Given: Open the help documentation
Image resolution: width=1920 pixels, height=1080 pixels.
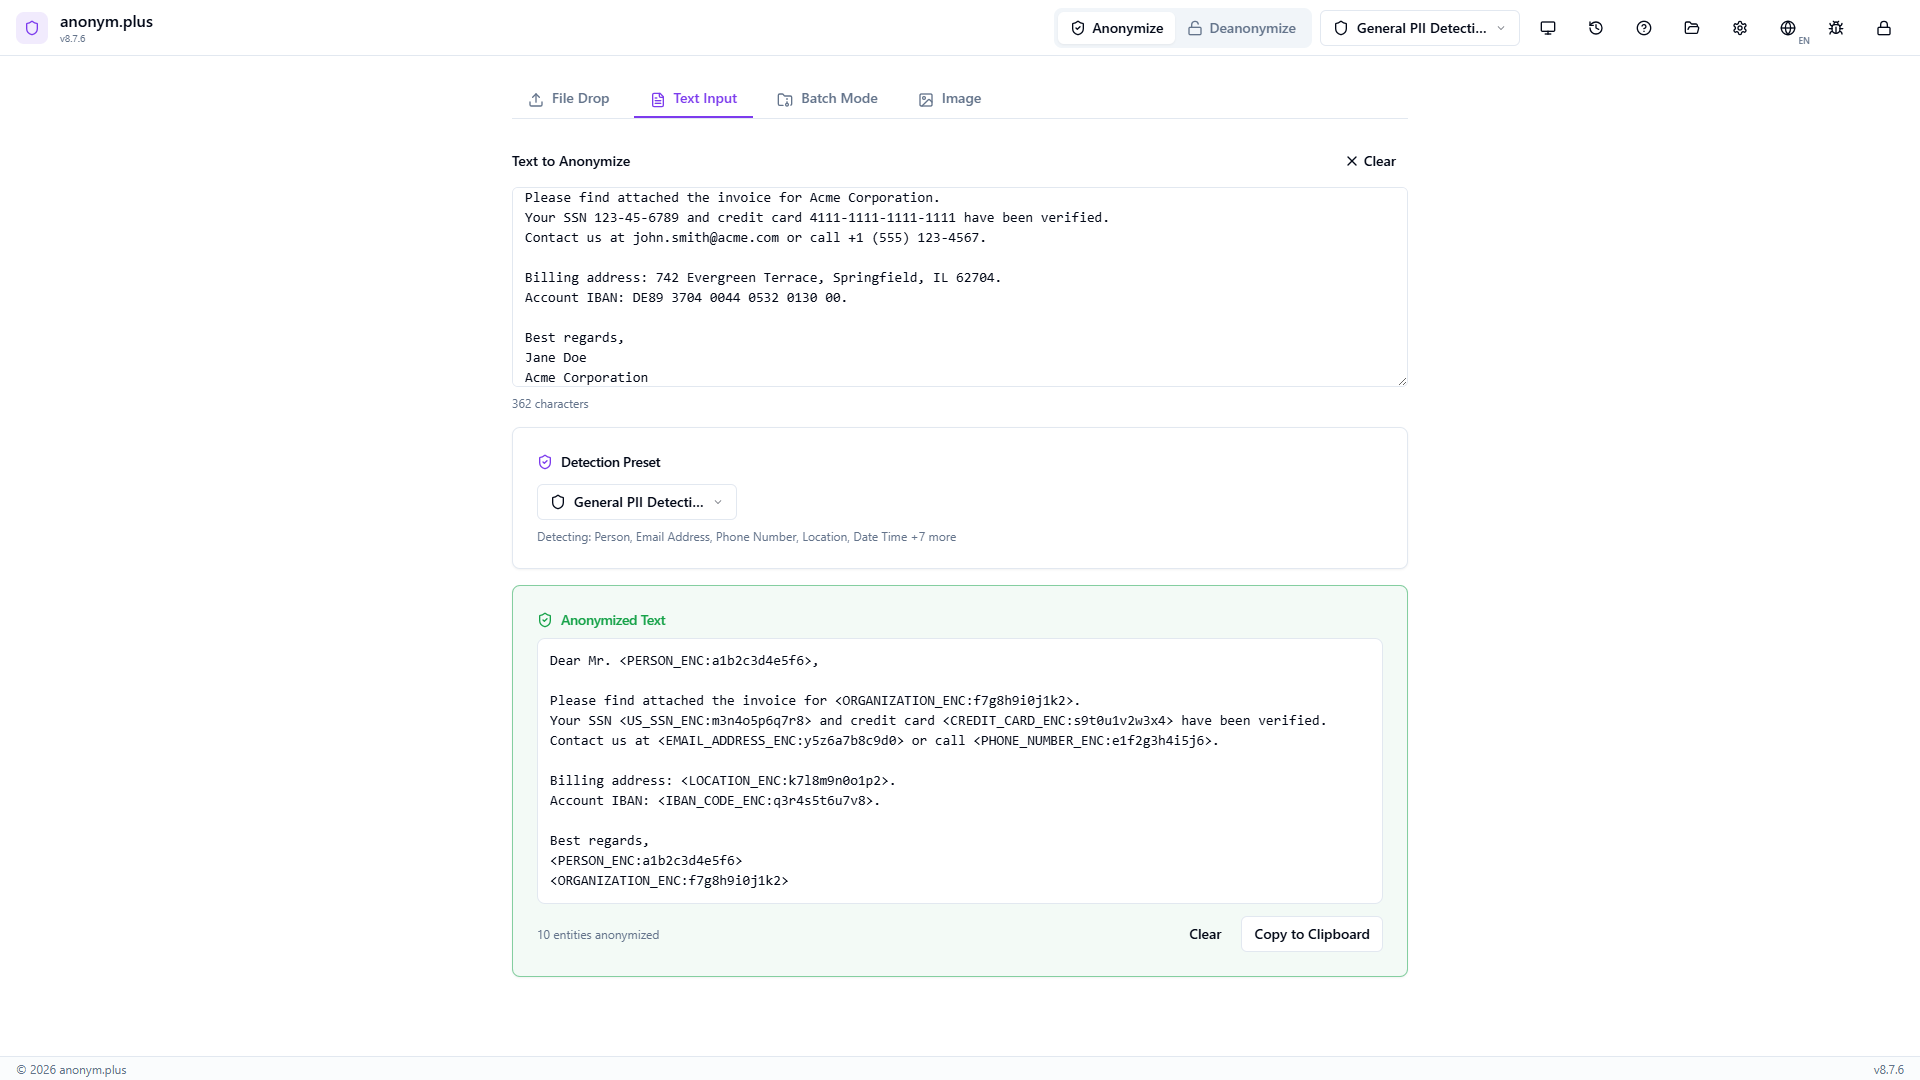Looking at the screenshot, I should pyautogui.click(x=1644, y=28).
